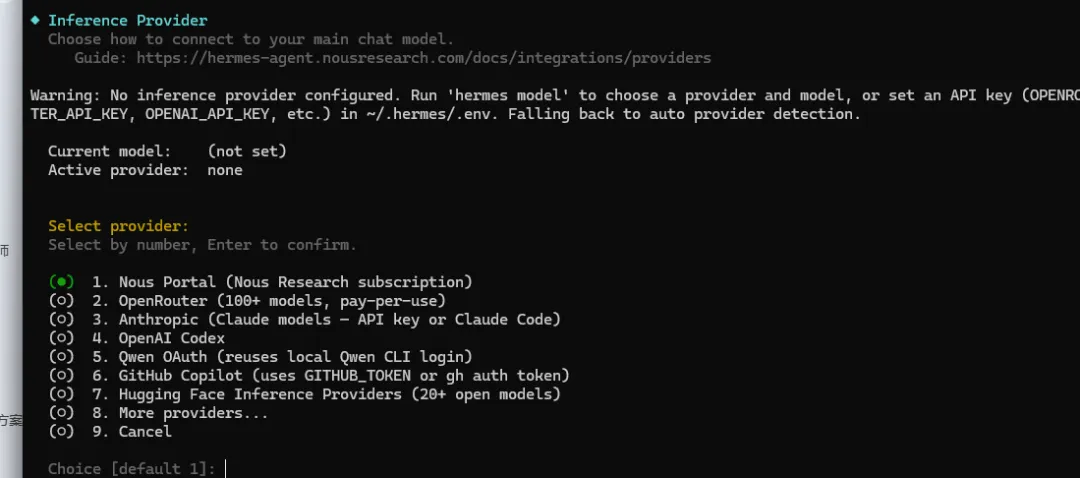Screen dimensions: 1080x478
Task: Enable the Hugging Face Inference Providers radio
Action: (x=61, y=394)
